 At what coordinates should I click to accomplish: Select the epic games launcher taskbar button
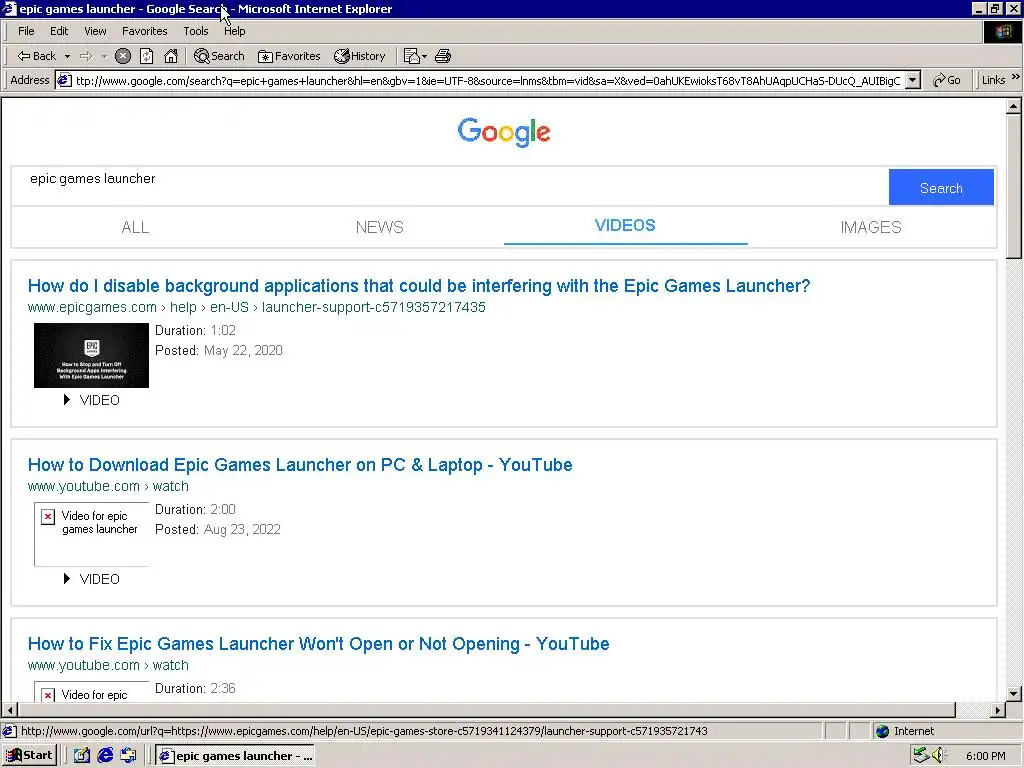(x=235, y=756)
